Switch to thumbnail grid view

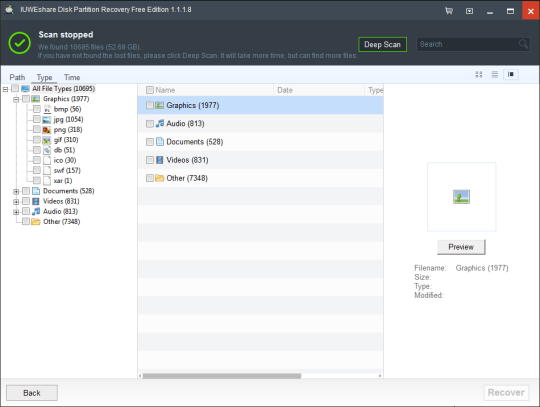pyautogui.click(x=479, y=74)
